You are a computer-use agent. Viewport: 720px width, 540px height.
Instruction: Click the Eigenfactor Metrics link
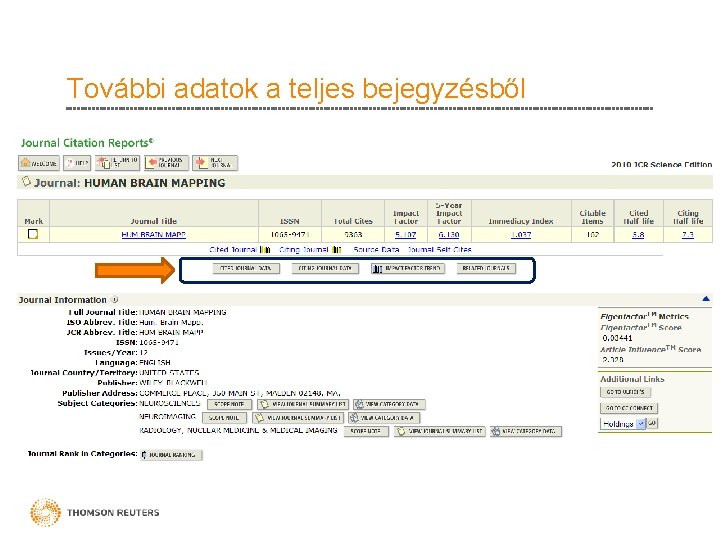[644, 316]
